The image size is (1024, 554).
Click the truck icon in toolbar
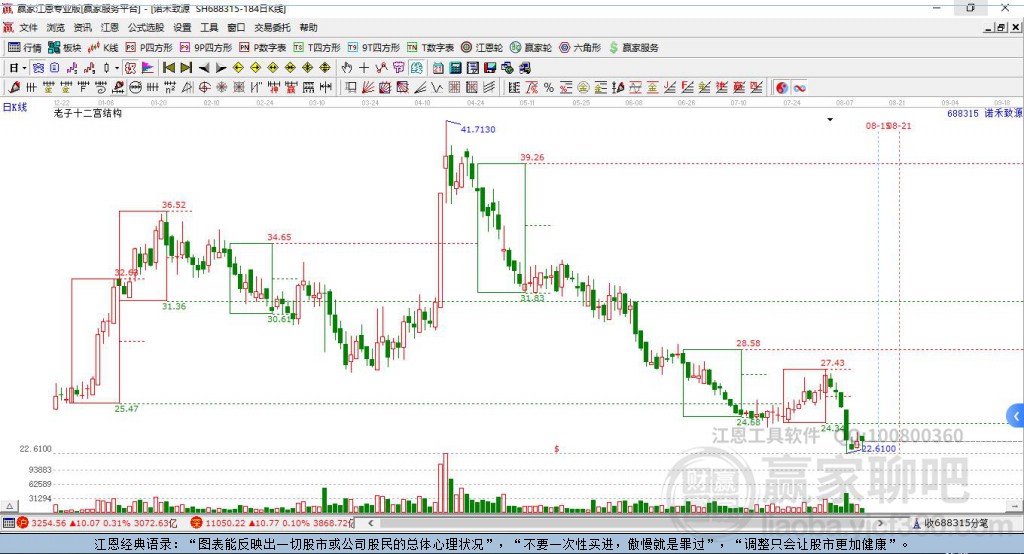point(524,68)
